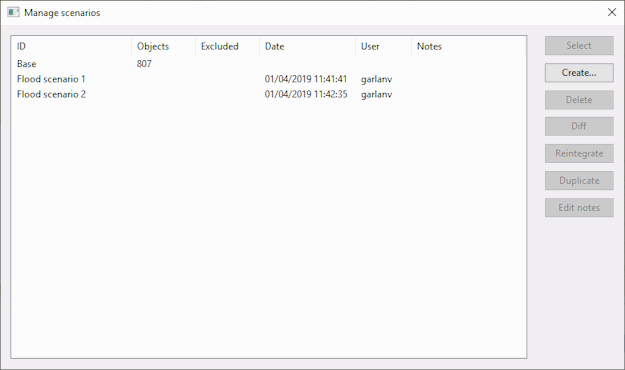Click the Delete button
The width and height of the screenshot is (625, 370).
[579, 100]
